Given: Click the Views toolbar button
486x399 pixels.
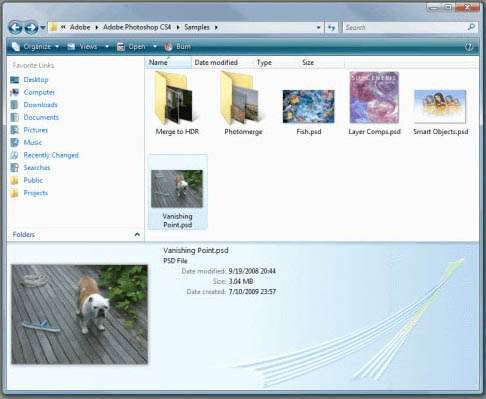Looking at the screenshot, I should click(83, 47).
